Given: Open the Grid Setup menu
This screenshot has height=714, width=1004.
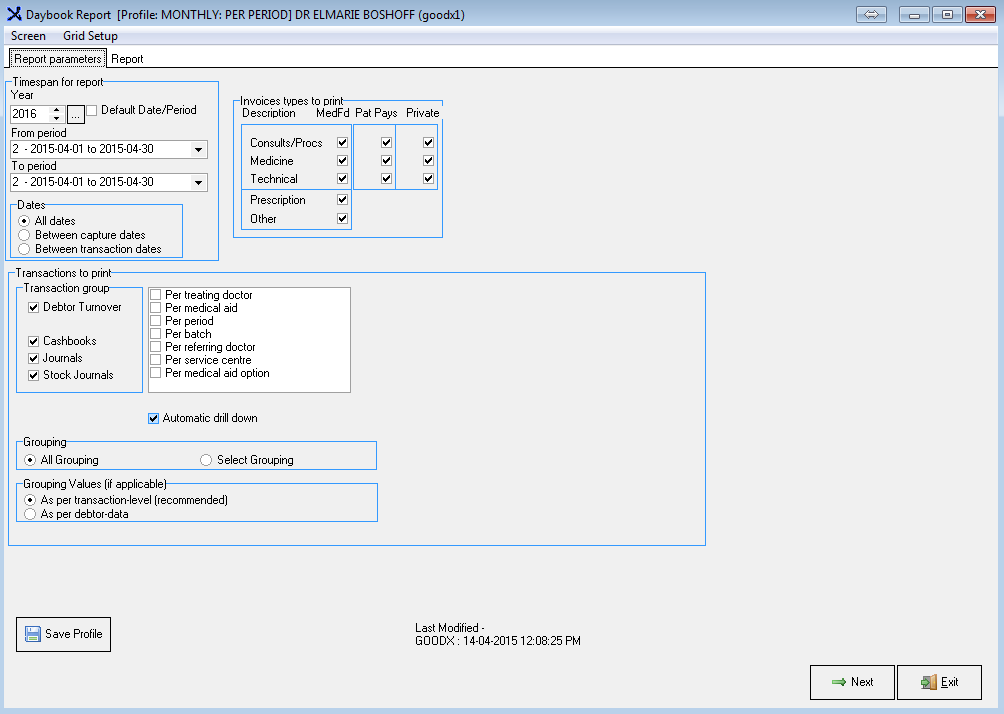Looking at the screenshot, I should pyautogui.click(x=90, y=36).
